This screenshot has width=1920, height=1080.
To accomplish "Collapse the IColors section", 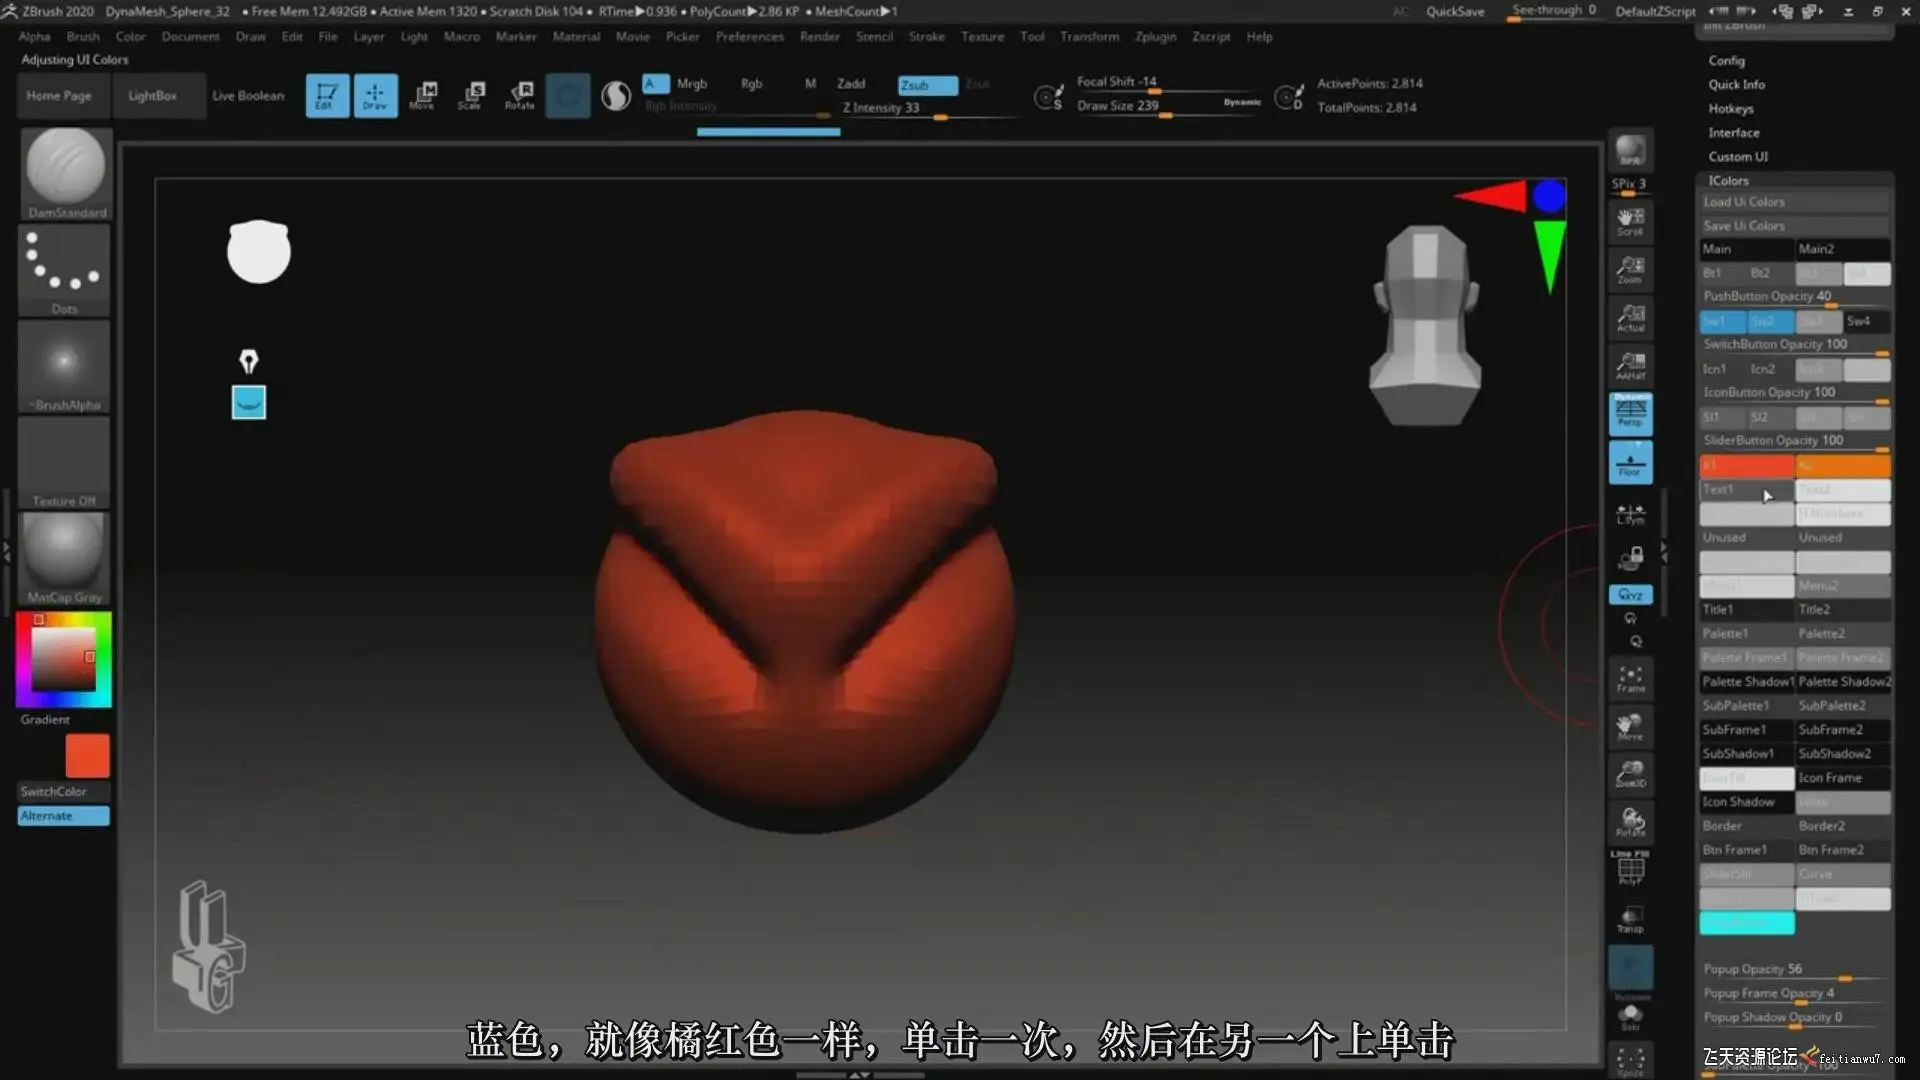I will (x=1728, y=181).
